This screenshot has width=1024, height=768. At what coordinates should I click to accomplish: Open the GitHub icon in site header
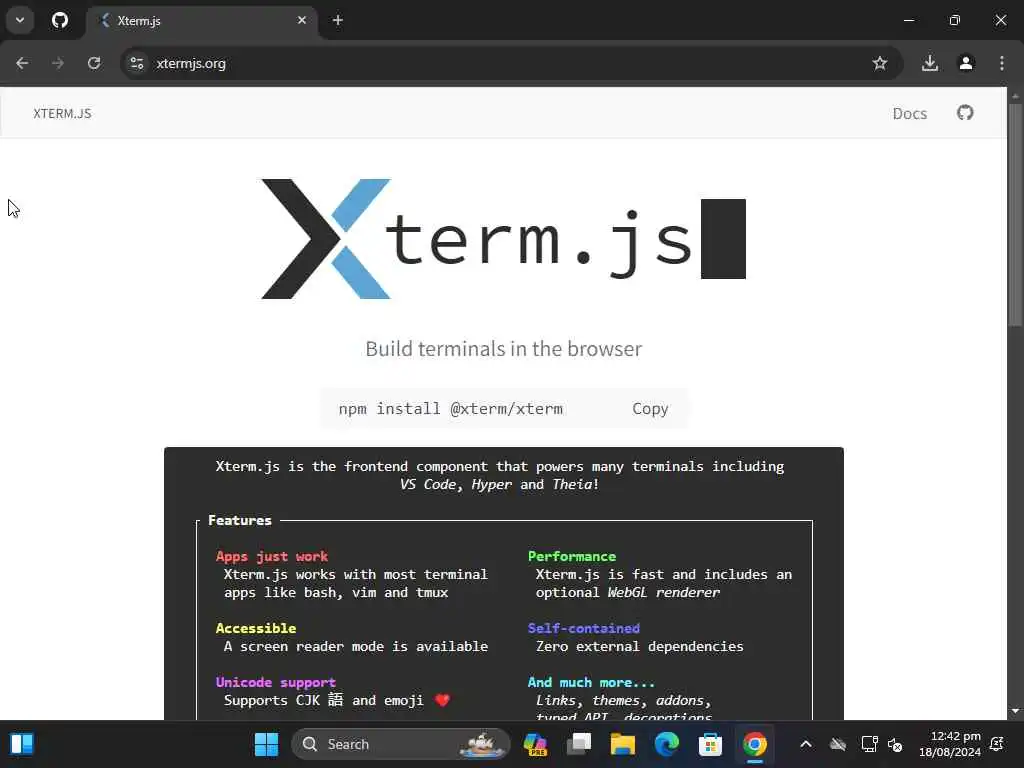[x=965, y=113]
